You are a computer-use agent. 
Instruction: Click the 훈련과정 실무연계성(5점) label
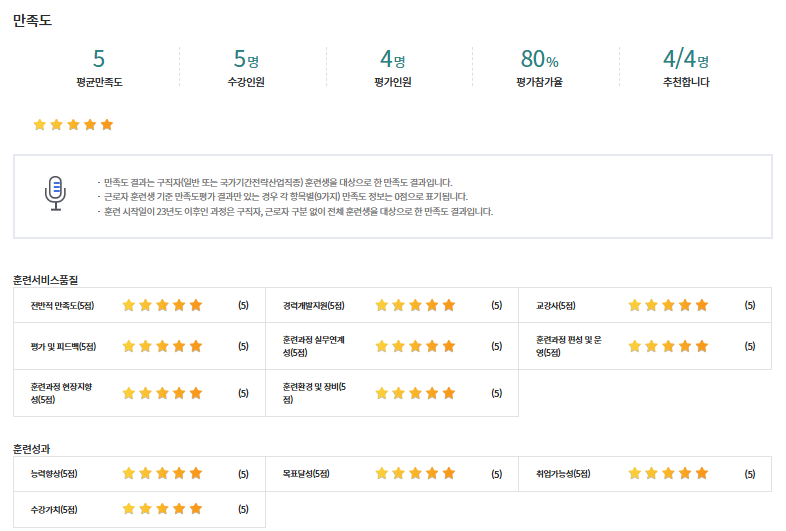[314, 346]
